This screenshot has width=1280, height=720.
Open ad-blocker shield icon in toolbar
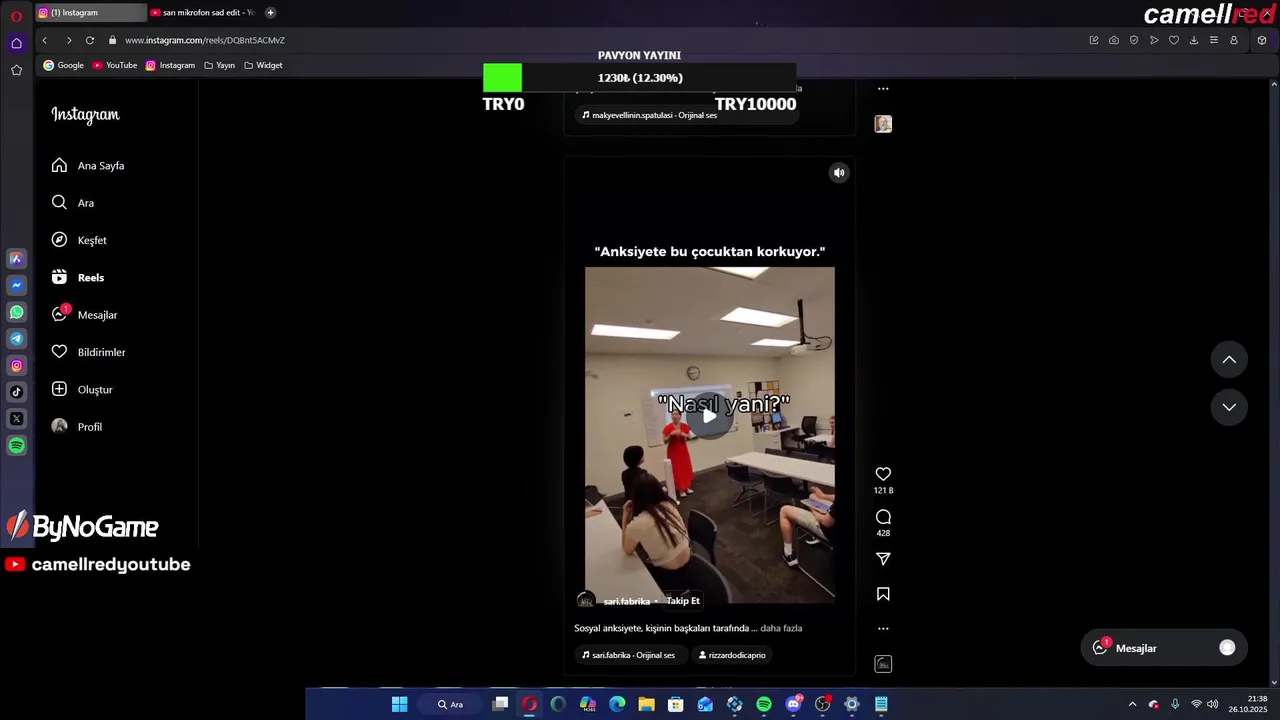pos(1134,40)
